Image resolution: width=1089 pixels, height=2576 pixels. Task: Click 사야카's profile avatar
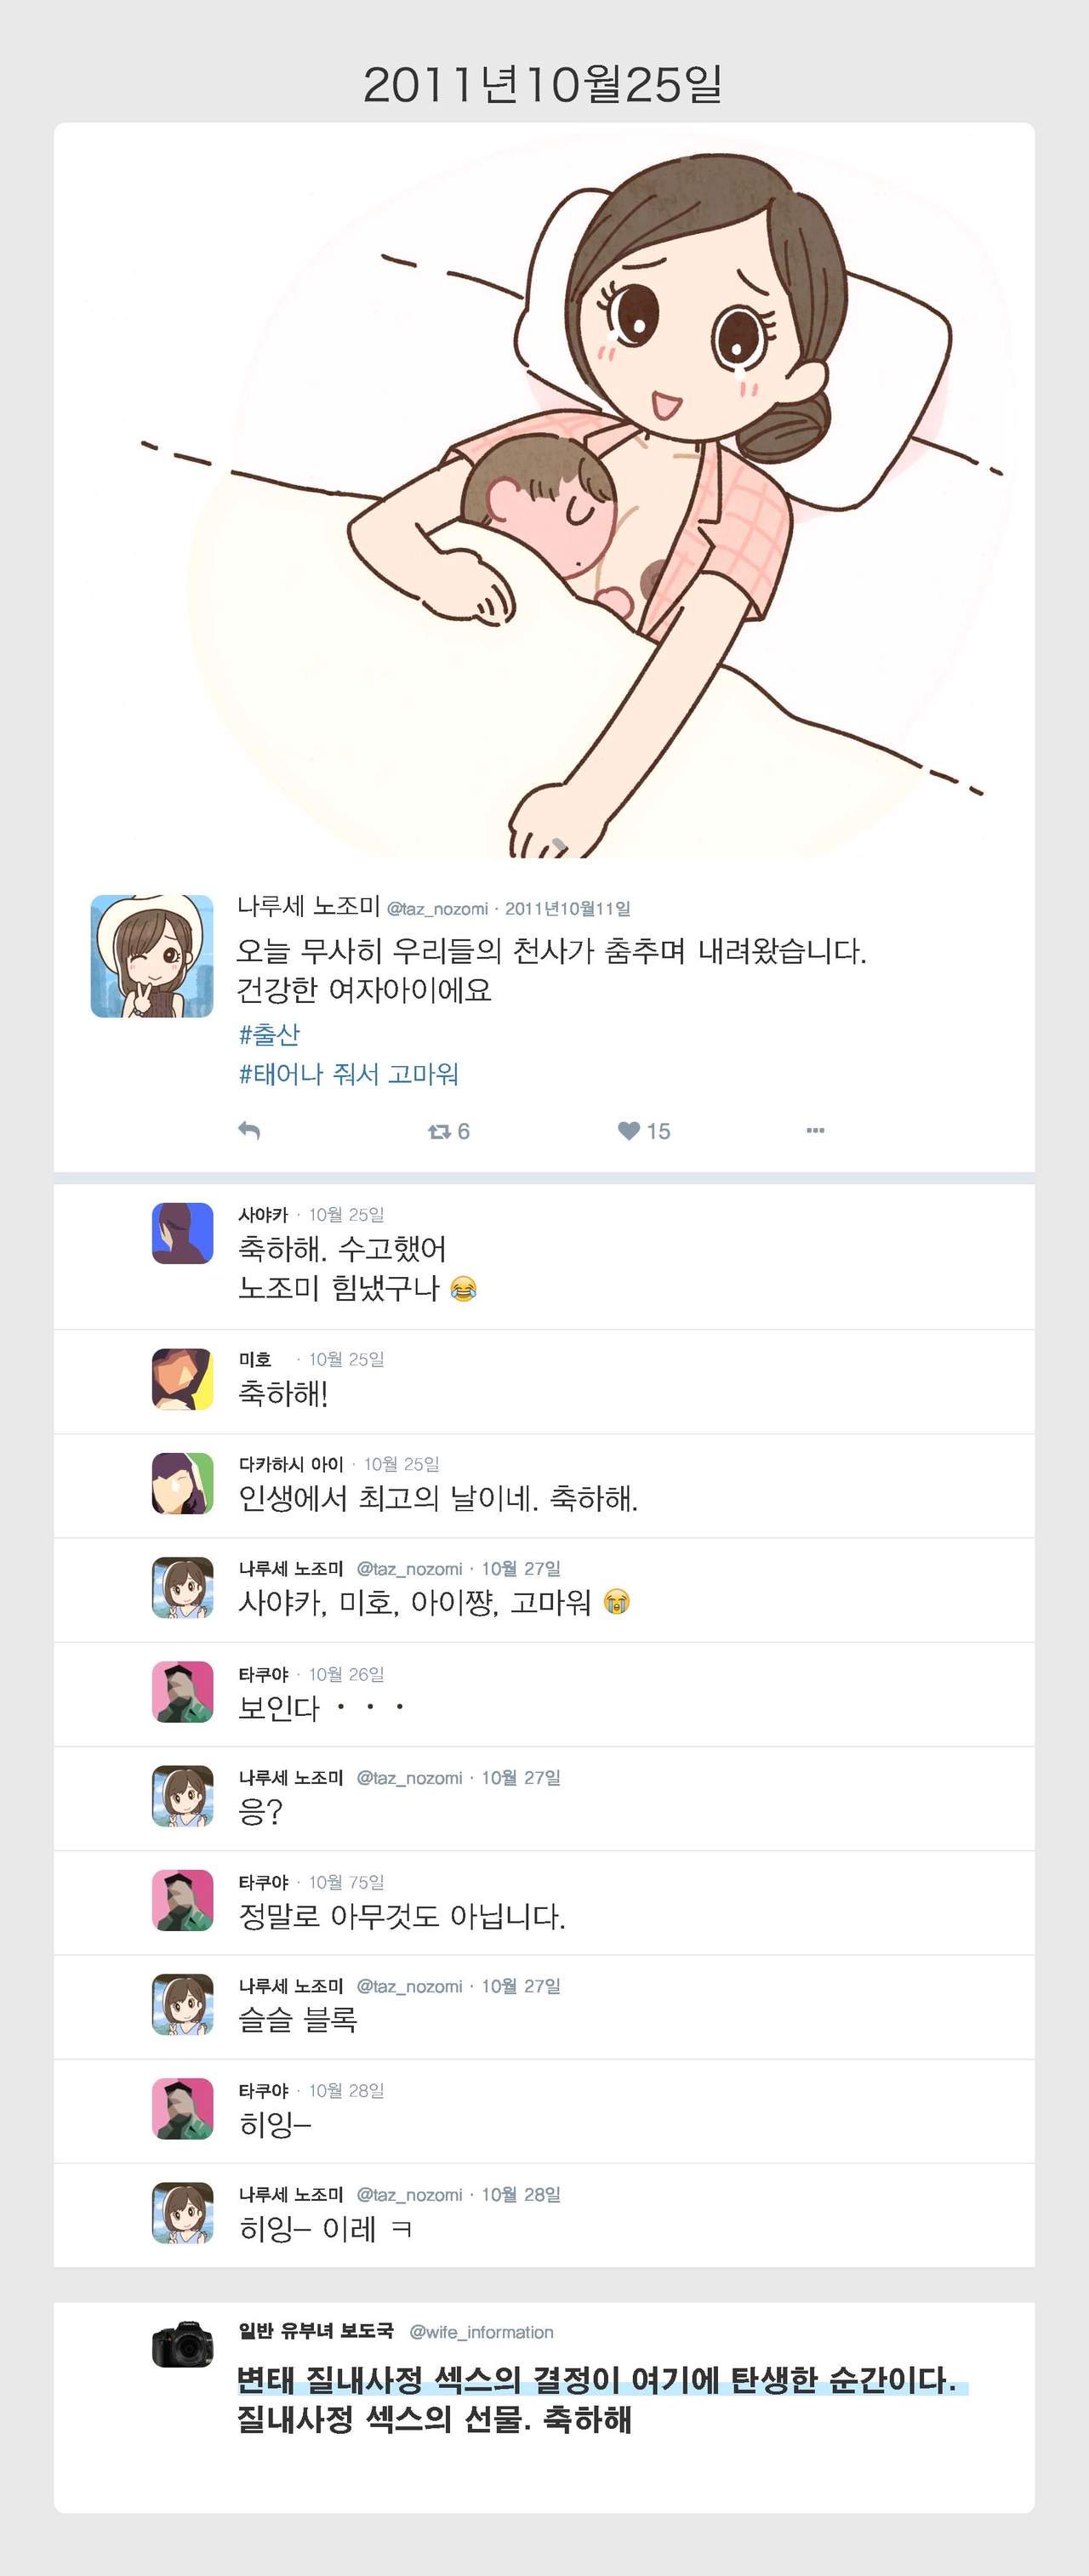tap(182, 1233)
